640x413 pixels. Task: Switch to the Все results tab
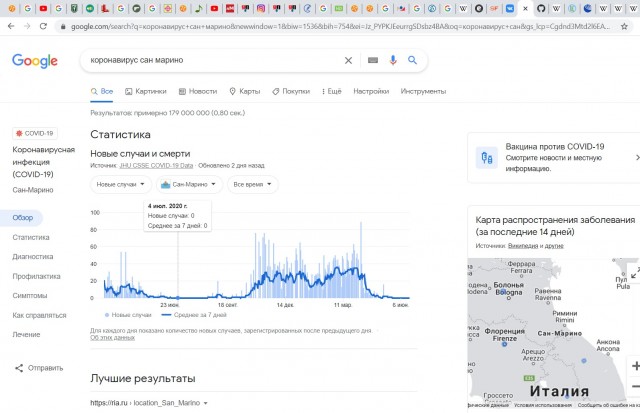pyautogui.click(x=102, y=91)
